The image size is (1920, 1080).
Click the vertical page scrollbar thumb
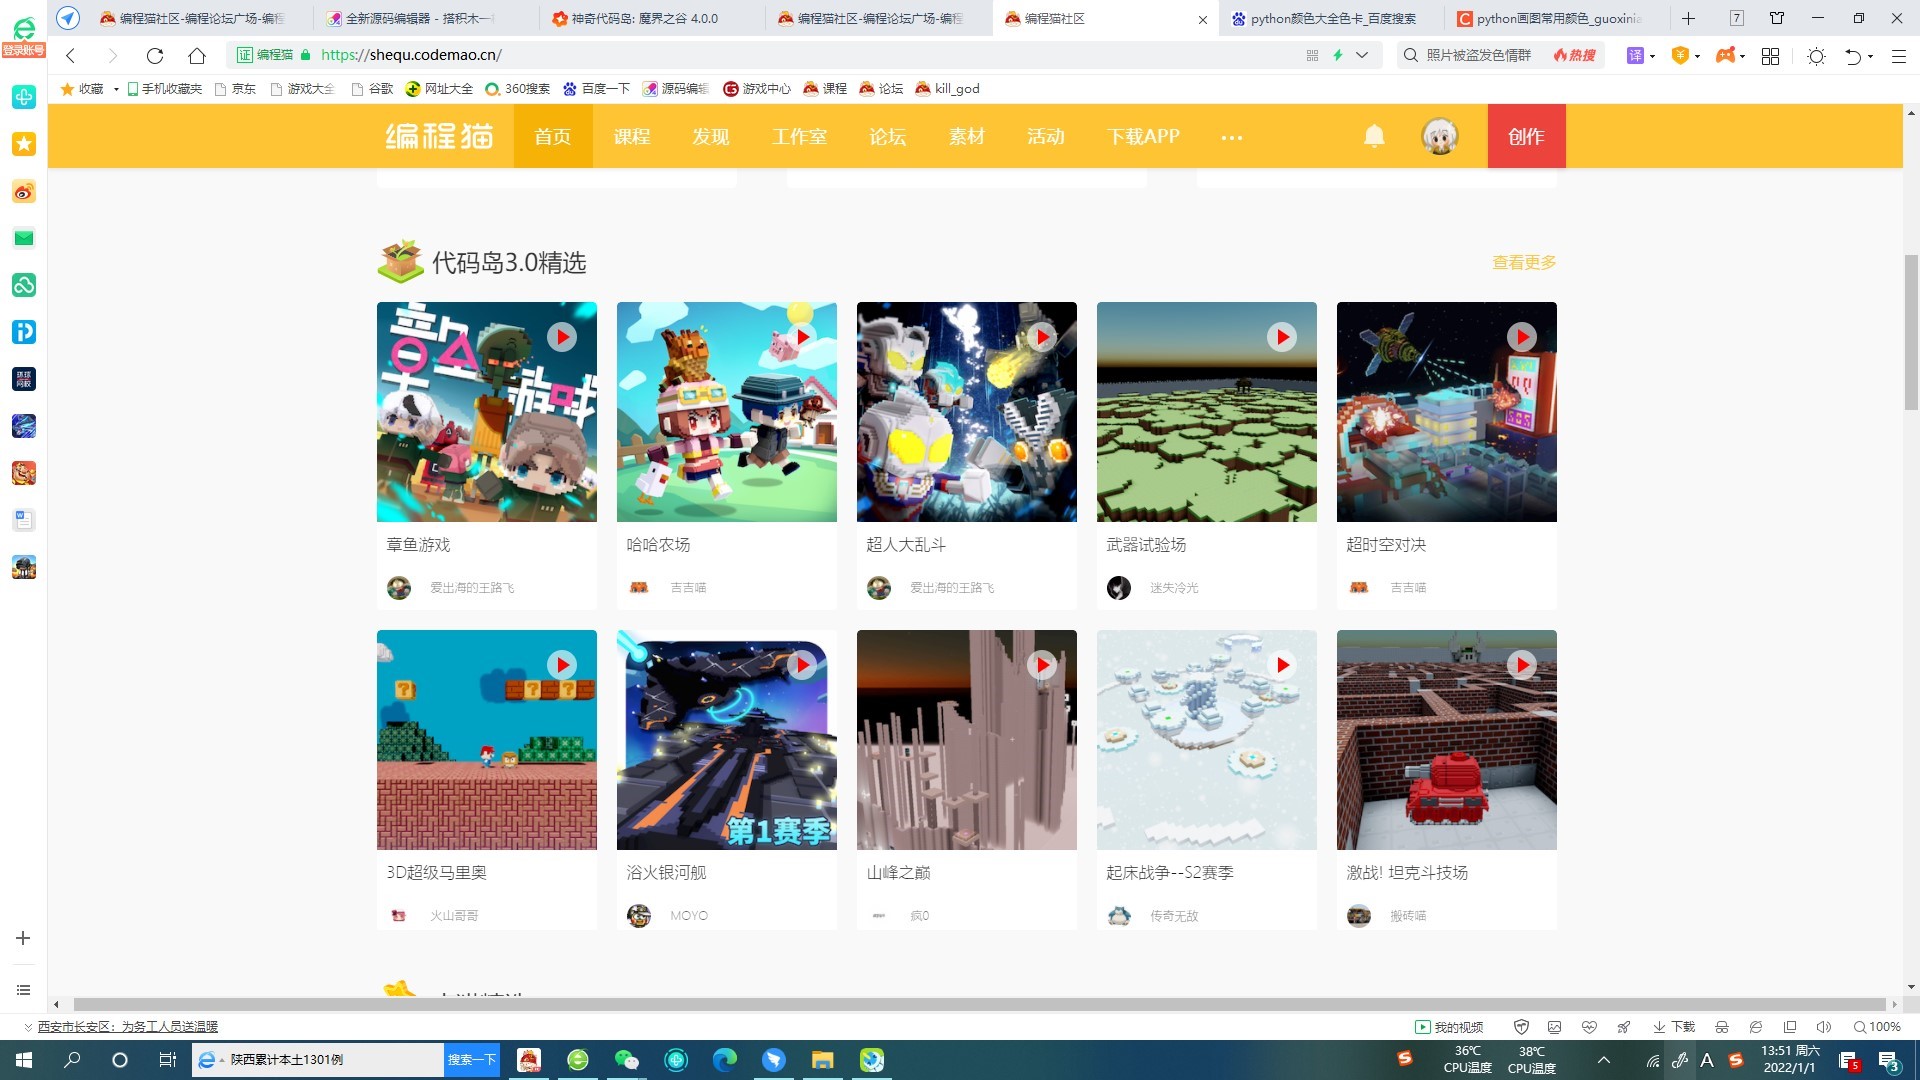[x=1911, y=332]
